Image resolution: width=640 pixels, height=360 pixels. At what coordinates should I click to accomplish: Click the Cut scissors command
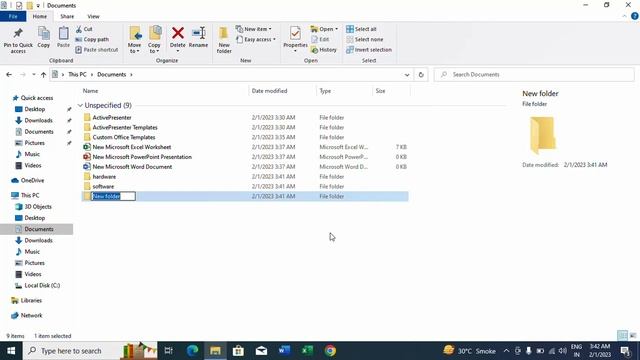pyautogui.click(x=84, y=29)
